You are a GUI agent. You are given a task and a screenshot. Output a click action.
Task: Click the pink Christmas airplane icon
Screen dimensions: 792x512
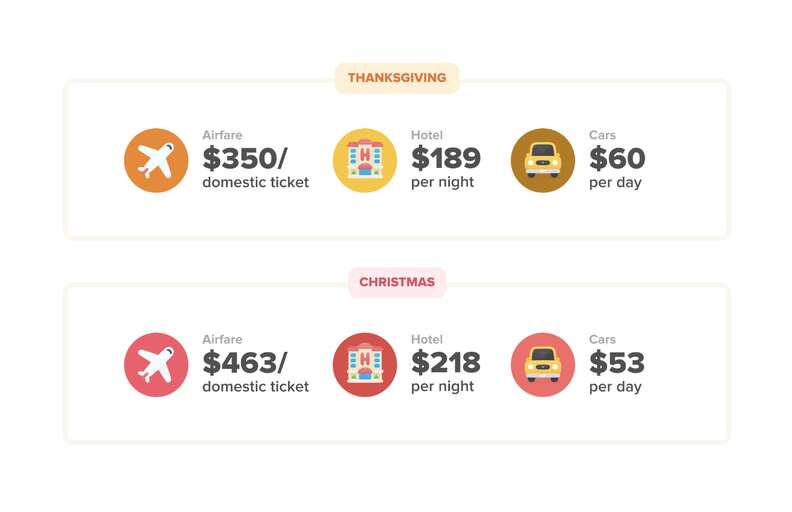coord(156,365)
